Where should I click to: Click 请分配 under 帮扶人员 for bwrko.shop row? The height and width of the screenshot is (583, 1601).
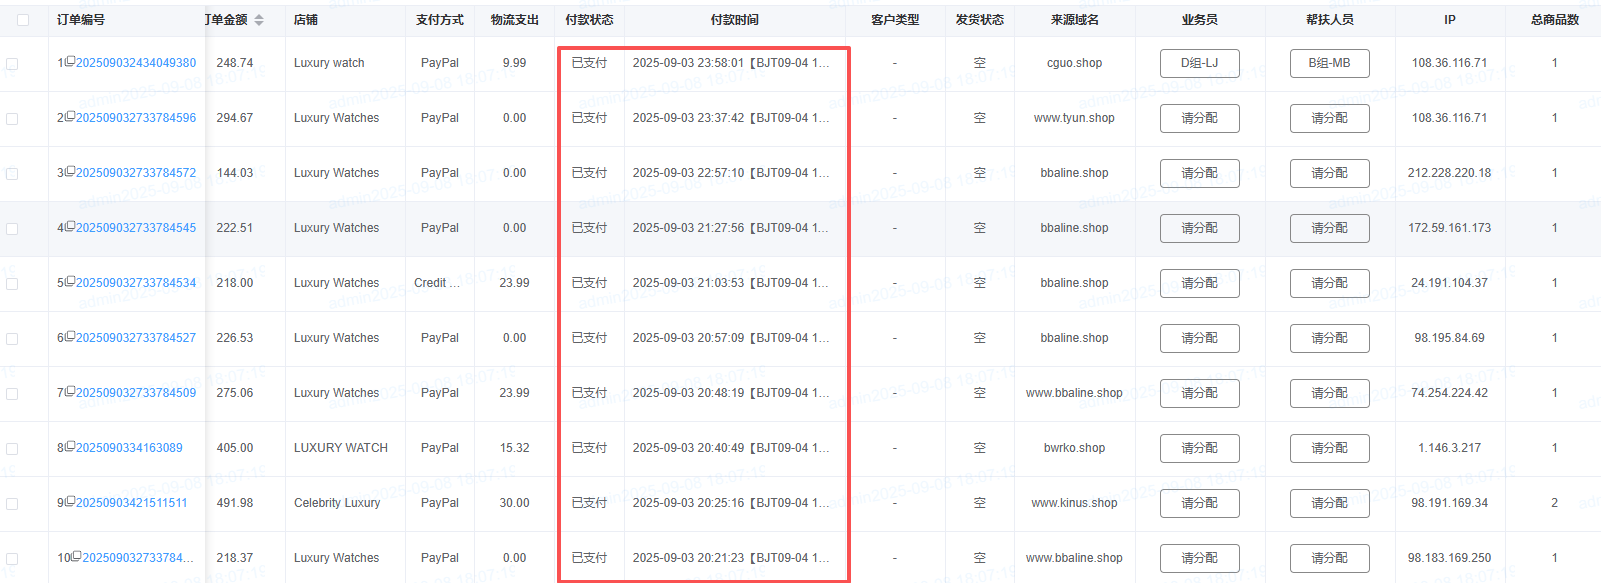pos(1329,448)
